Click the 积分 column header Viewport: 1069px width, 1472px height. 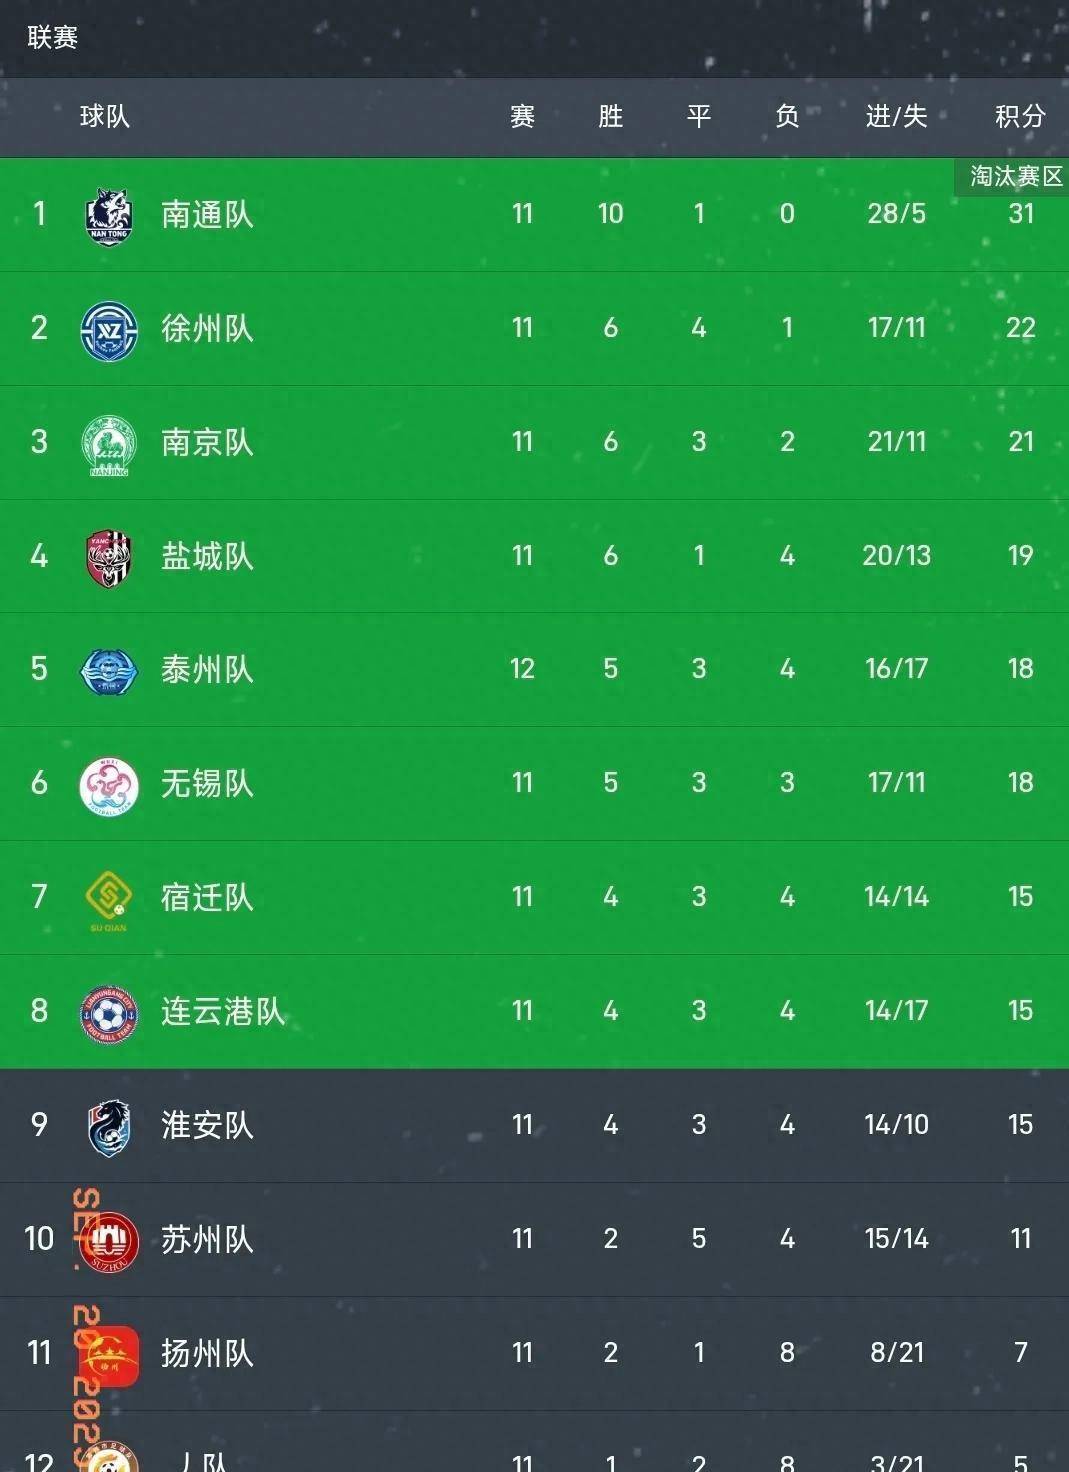(x=1020, y=117)
